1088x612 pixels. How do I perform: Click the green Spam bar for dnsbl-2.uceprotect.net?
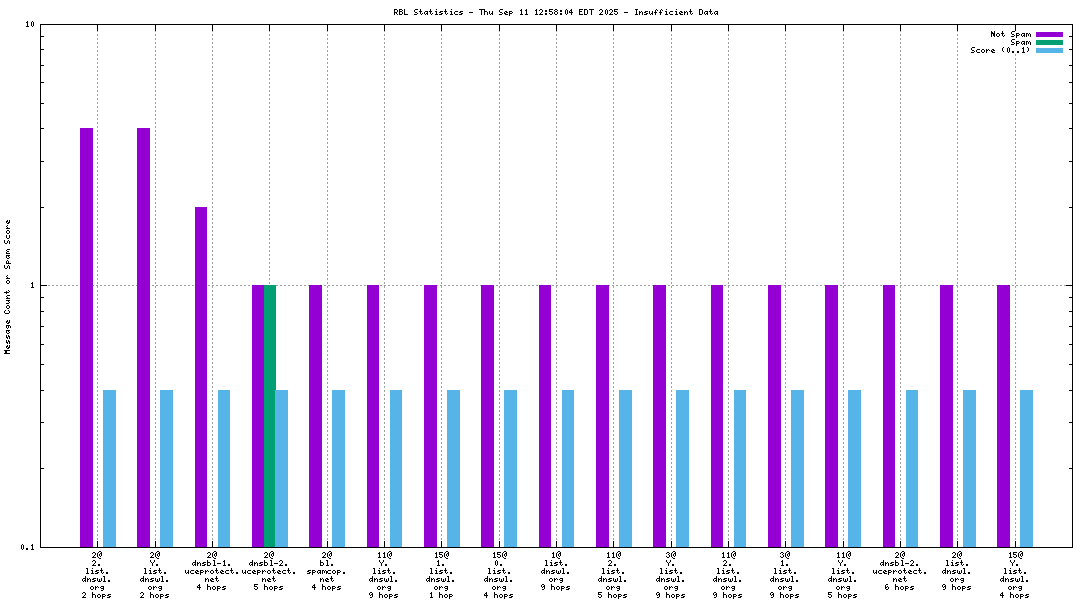coord(269,415)
